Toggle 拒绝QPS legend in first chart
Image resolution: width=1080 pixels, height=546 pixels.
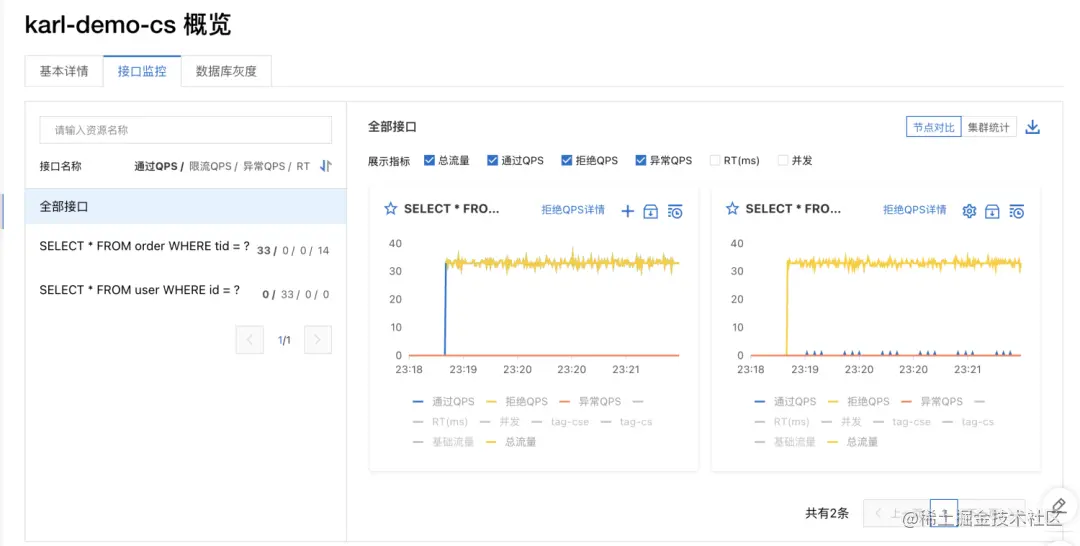(517, 401)
